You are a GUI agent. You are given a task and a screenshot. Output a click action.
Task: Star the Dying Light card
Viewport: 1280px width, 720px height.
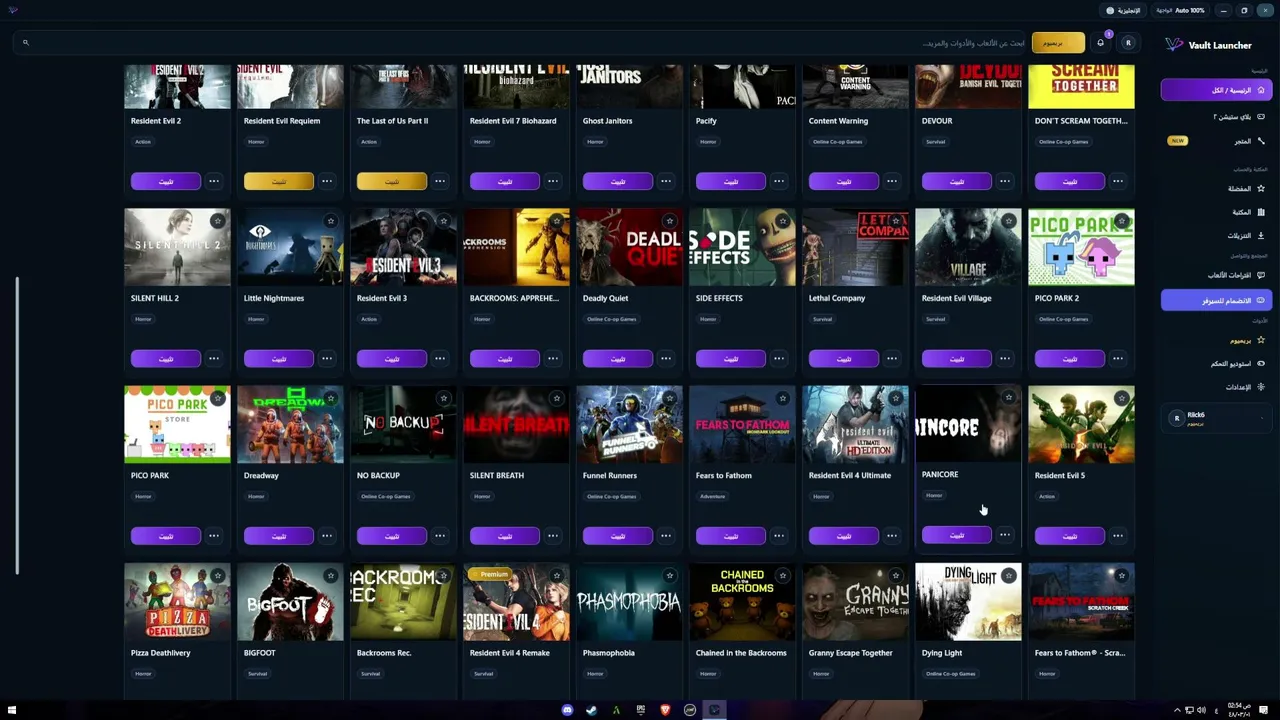[1009, 575]
